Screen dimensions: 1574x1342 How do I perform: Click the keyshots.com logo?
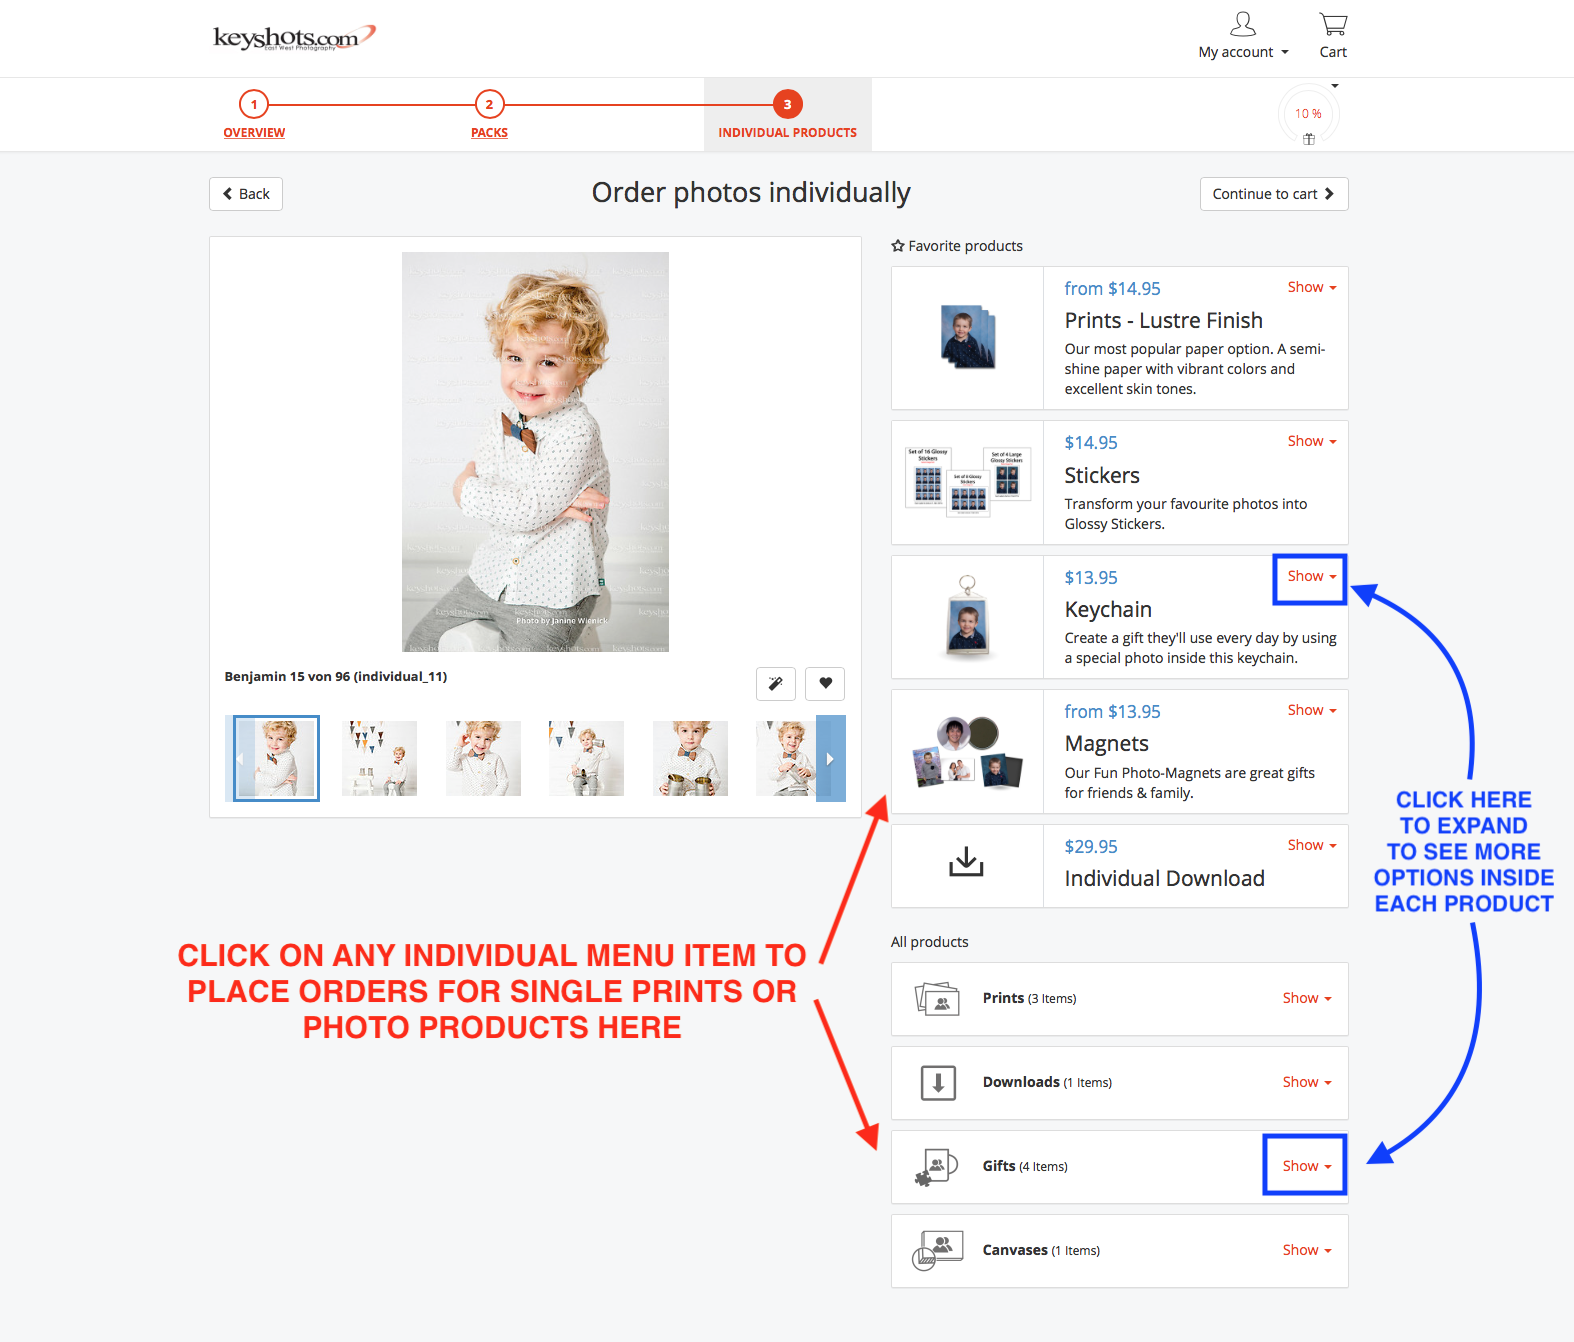coord(295,38)
